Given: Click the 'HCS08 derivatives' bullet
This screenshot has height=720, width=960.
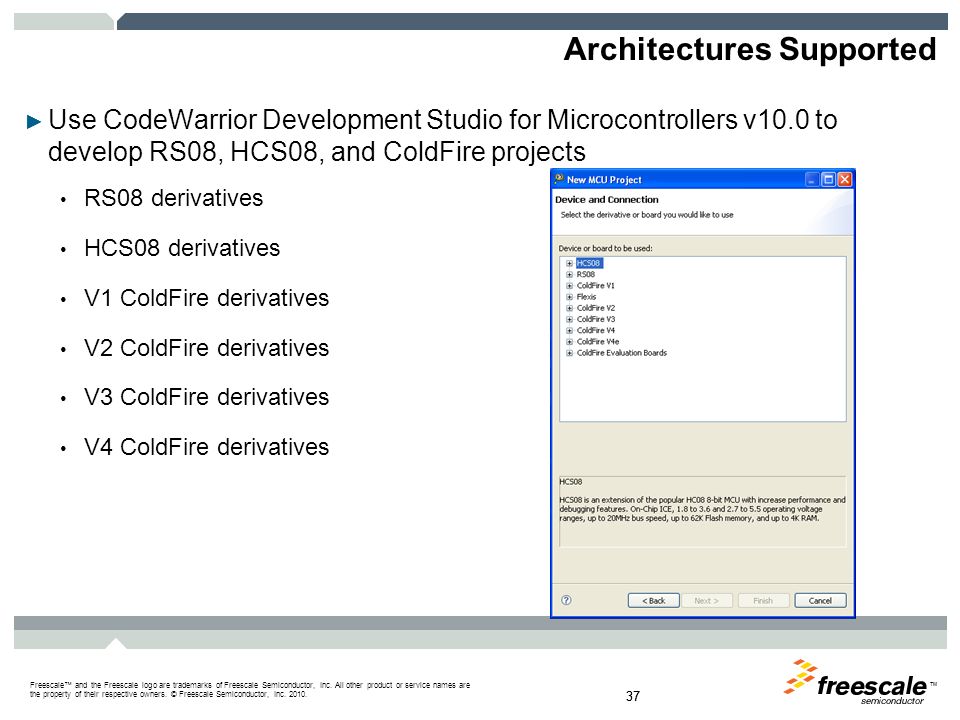Looking at the screenshot, I should (x=182, y=249).
